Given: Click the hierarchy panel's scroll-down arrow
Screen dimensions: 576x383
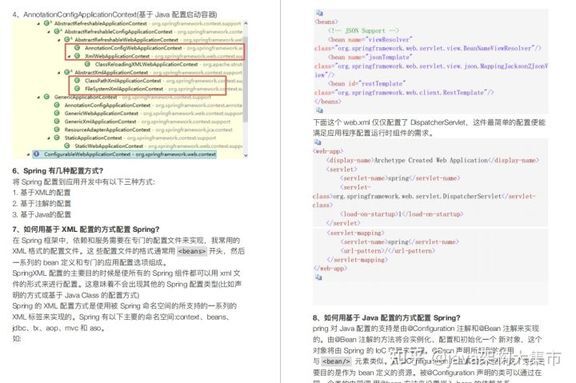Looking at the screenshot, I should 245,155.
